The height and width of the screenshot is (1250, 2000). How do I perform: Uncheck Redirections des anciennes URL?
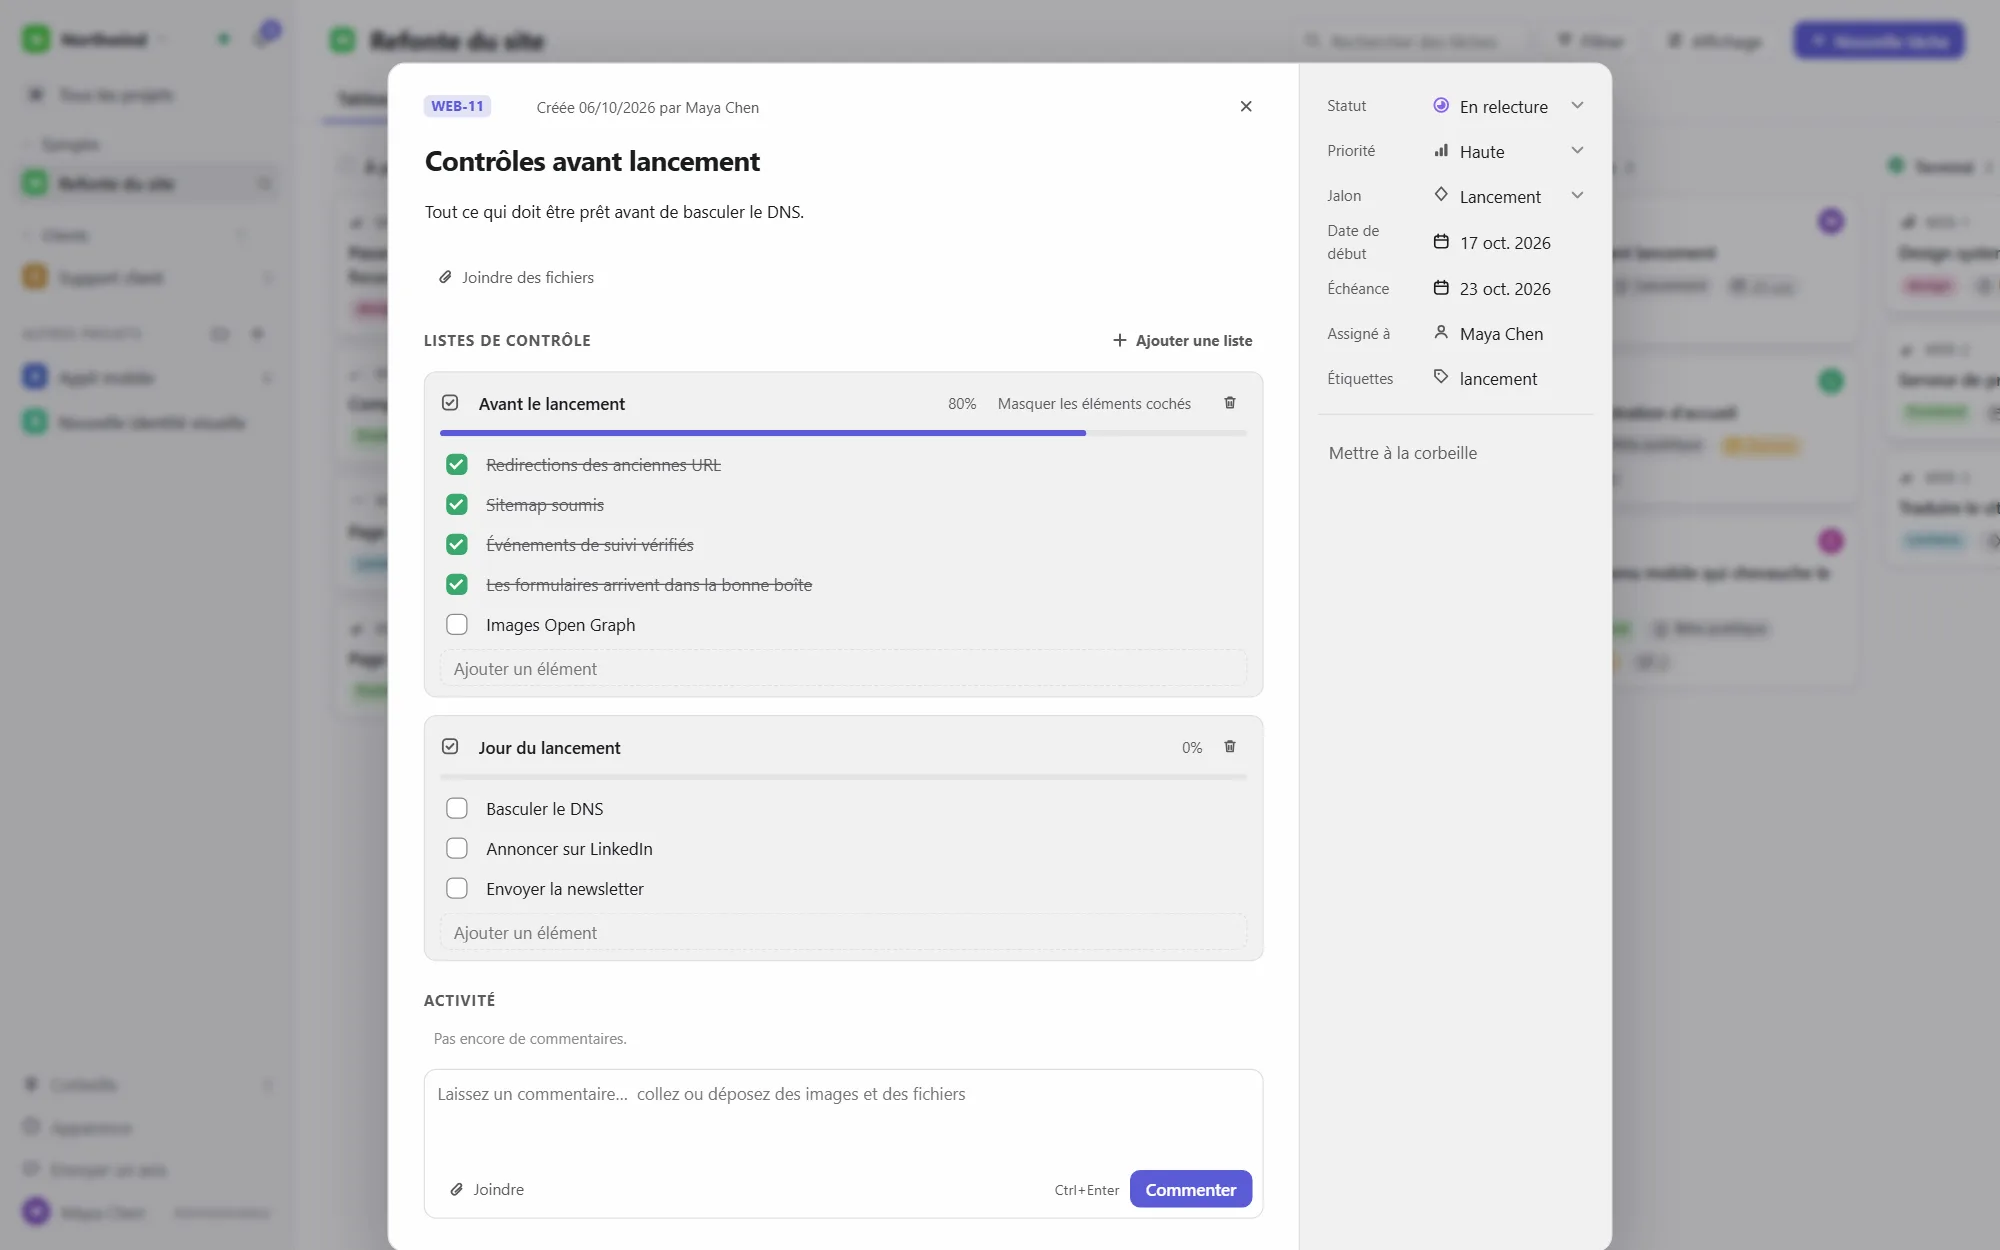(457, 464)
